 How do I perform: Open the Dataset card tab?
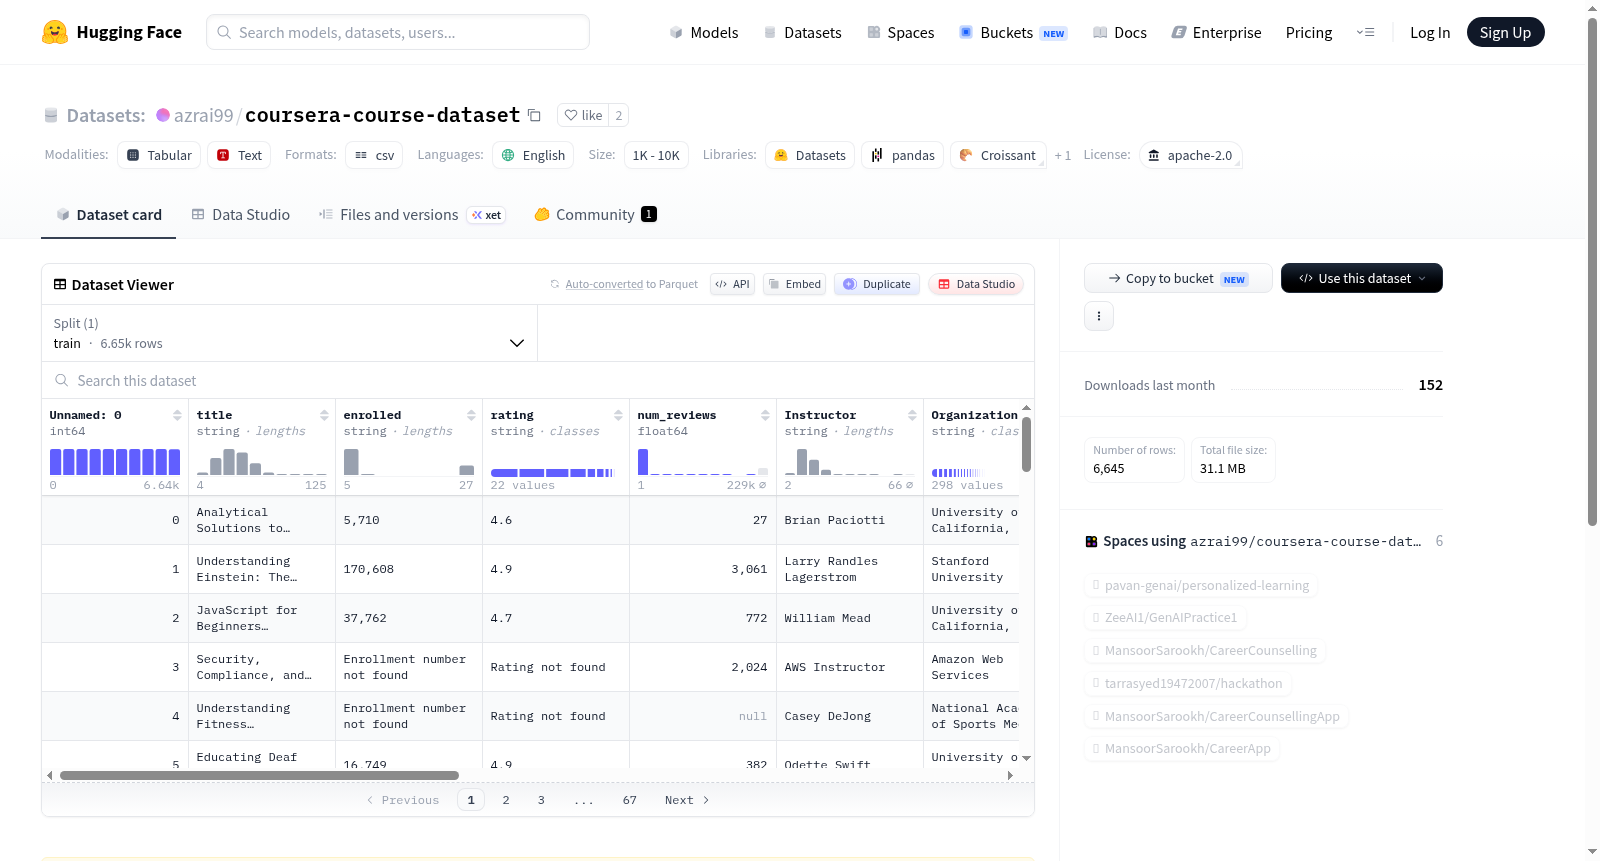(108, 215)
